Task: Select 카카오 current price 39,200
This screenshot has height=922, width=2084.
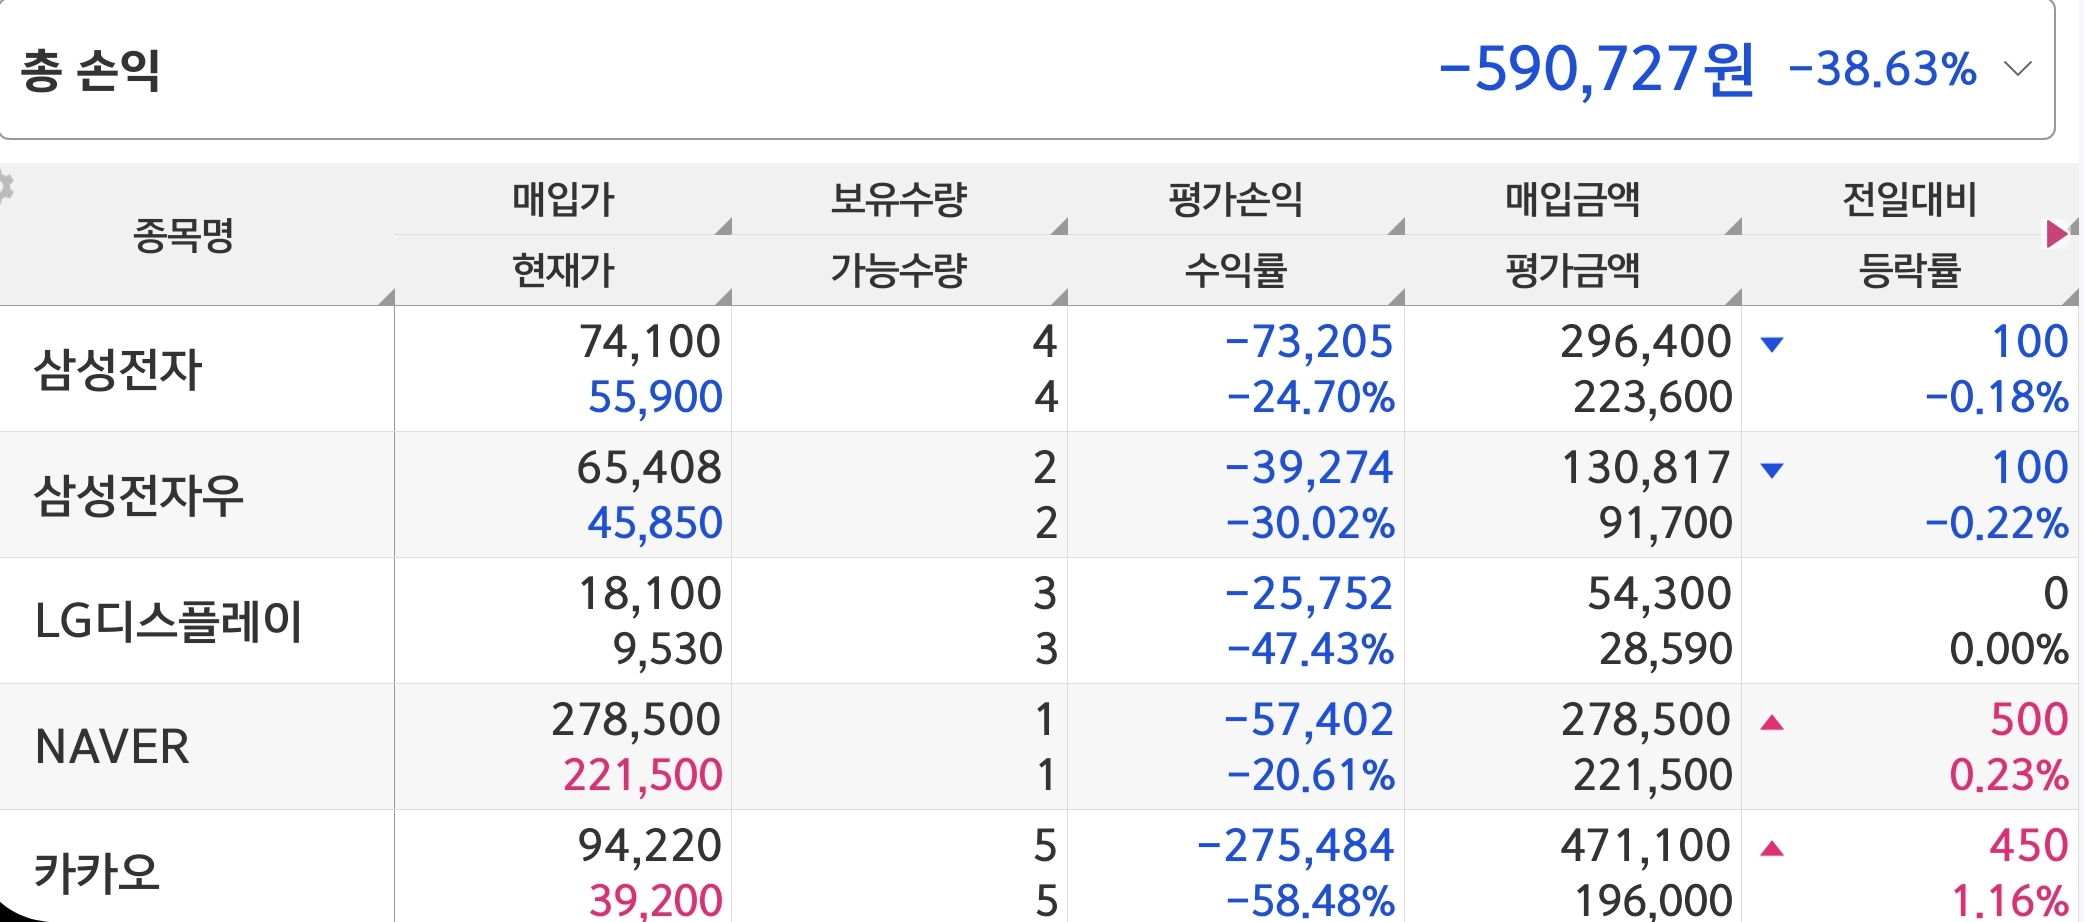Action: [x=655, y=901]
